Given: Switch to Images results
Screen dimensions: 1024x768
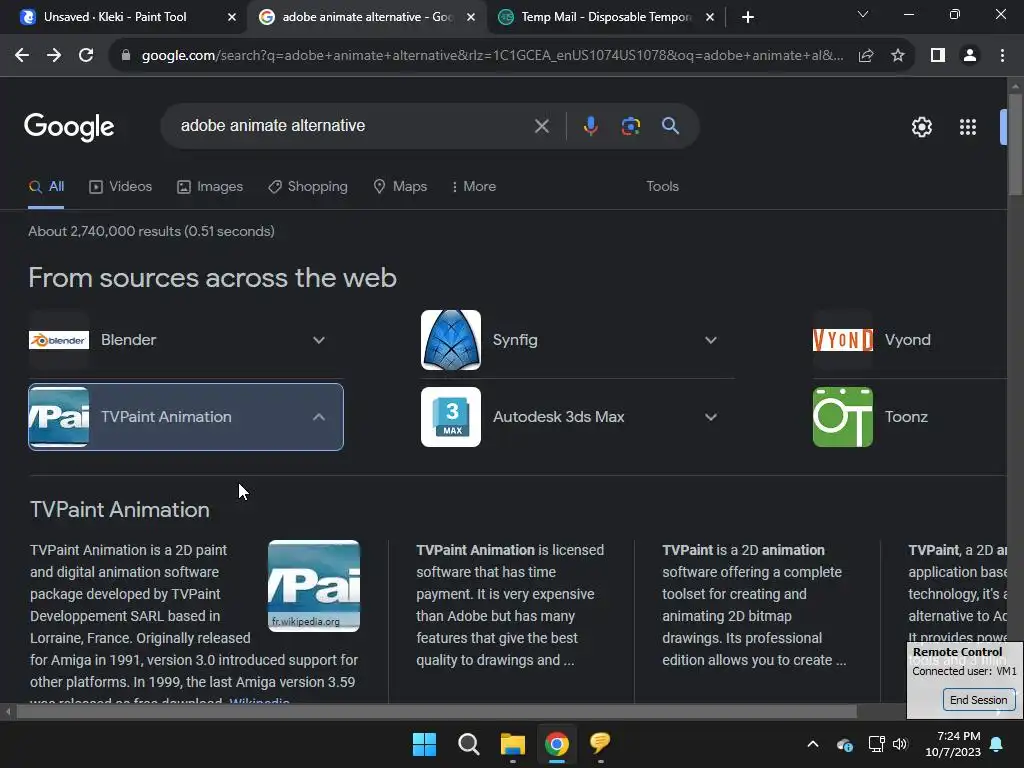Looking at the screenshot, I should point(210,187).
